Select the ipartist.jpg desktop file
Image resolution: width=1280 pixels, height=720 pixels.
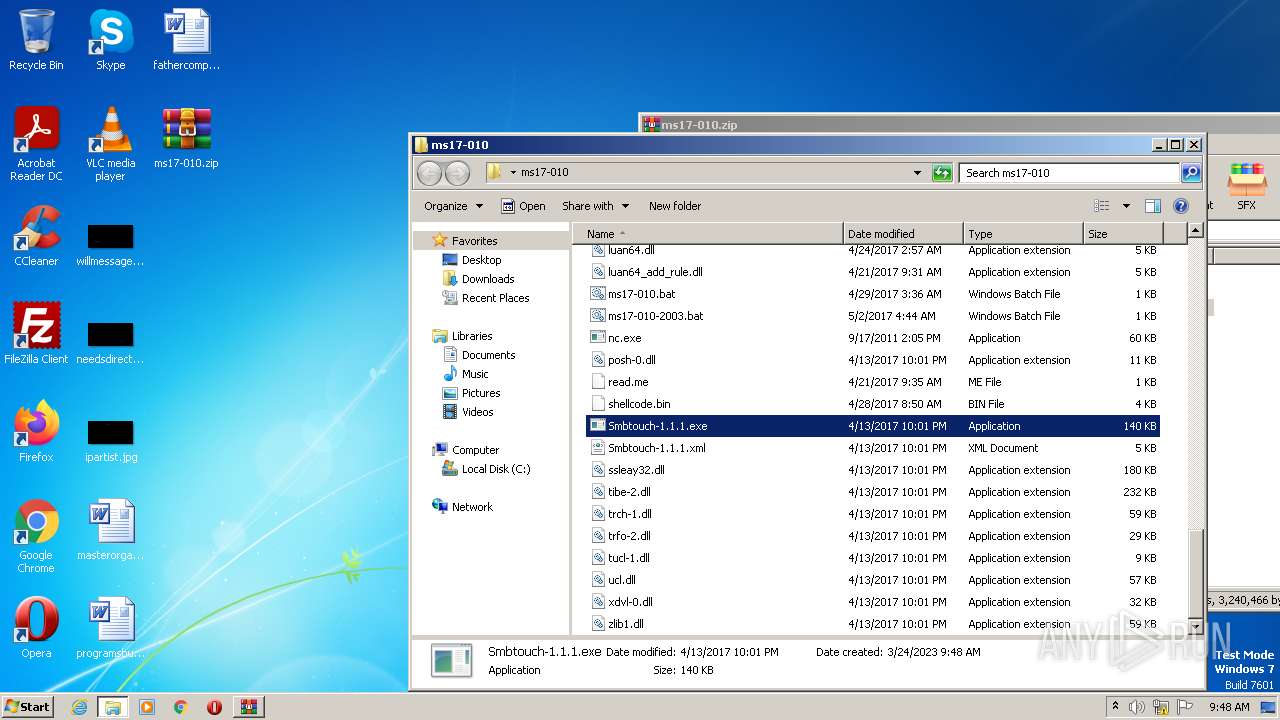coord(110,440)
